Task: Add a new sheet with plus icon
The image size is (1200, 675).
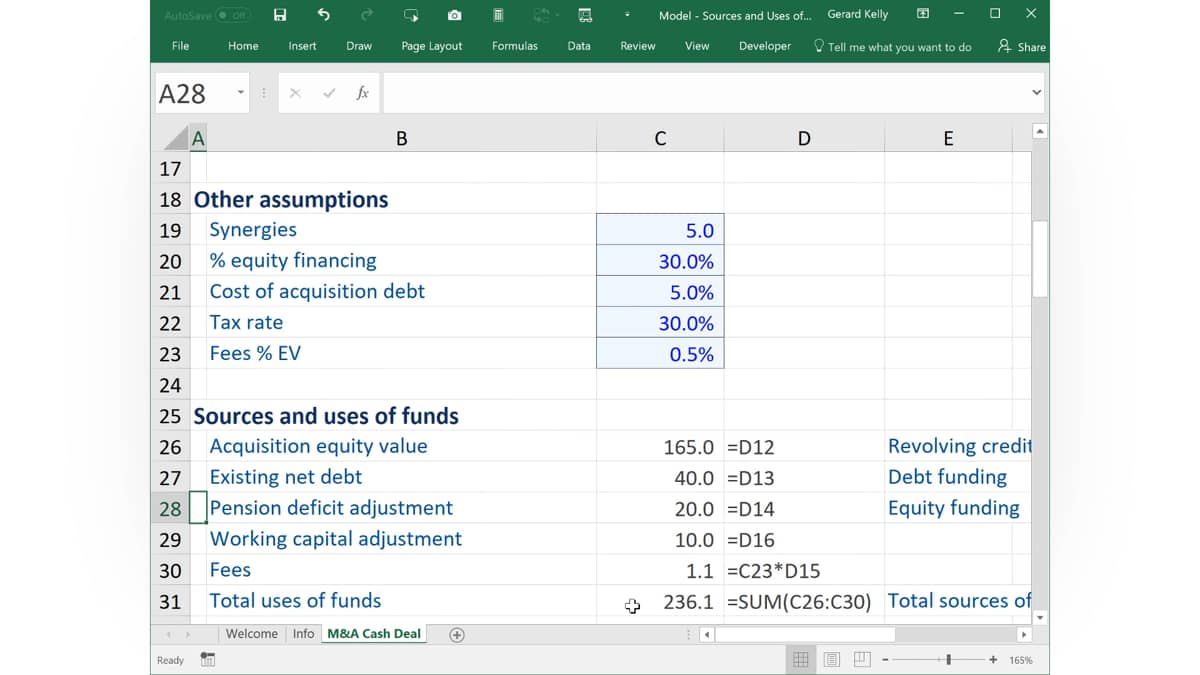Action: tap(457, 634)
